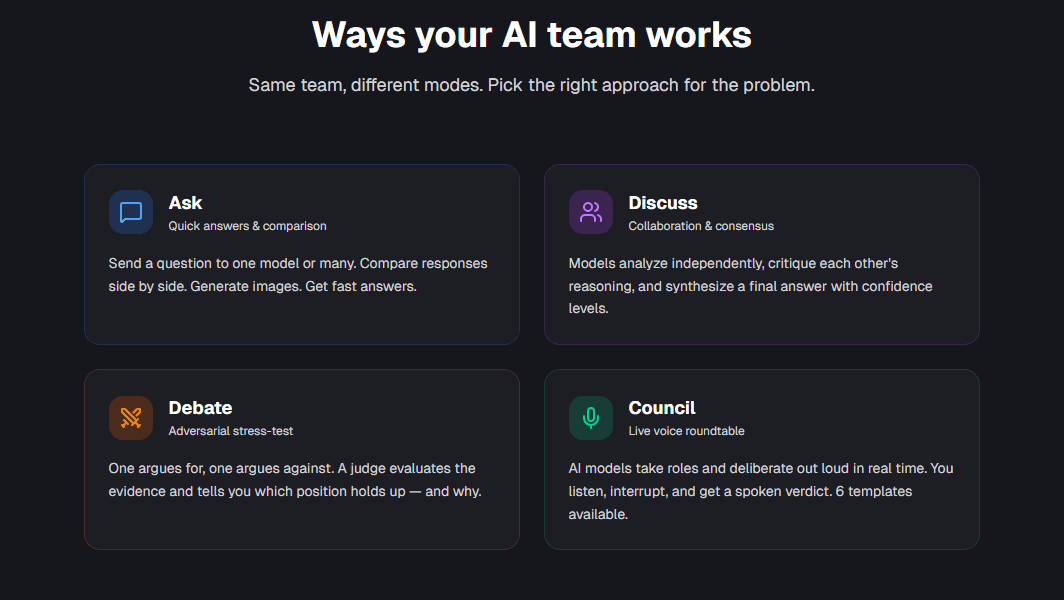Click the "Council" title text

coord(661,407)
